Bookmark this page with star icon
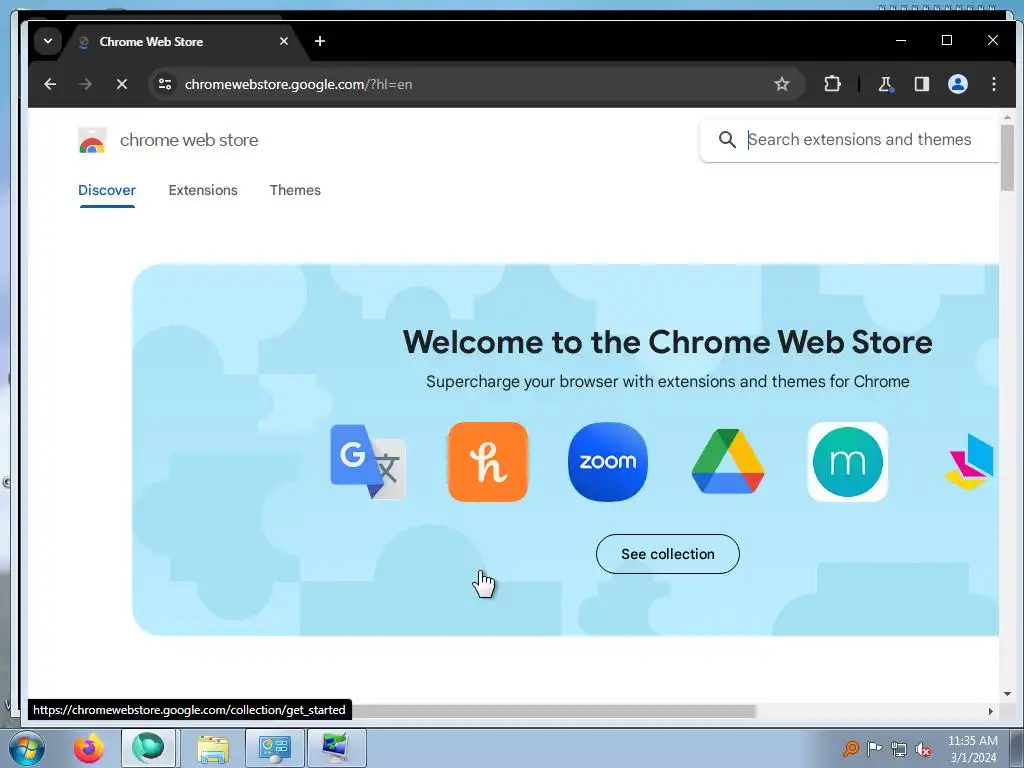 tap(782, 84)
